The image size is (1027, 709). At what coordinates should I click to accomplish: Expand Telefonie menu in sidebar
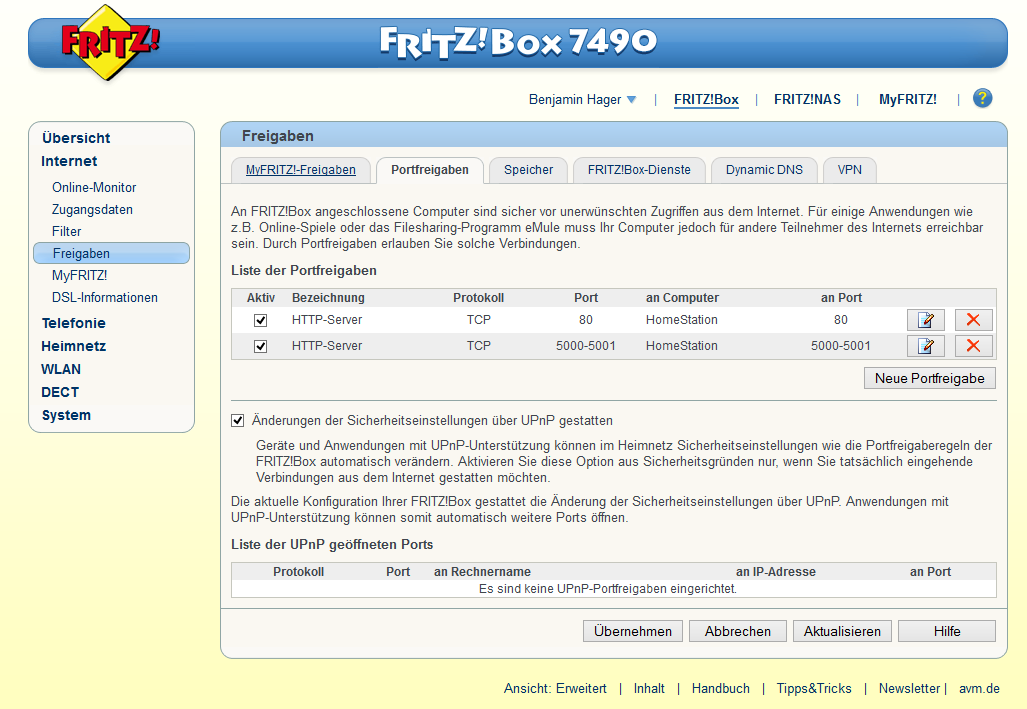point(73,323)
